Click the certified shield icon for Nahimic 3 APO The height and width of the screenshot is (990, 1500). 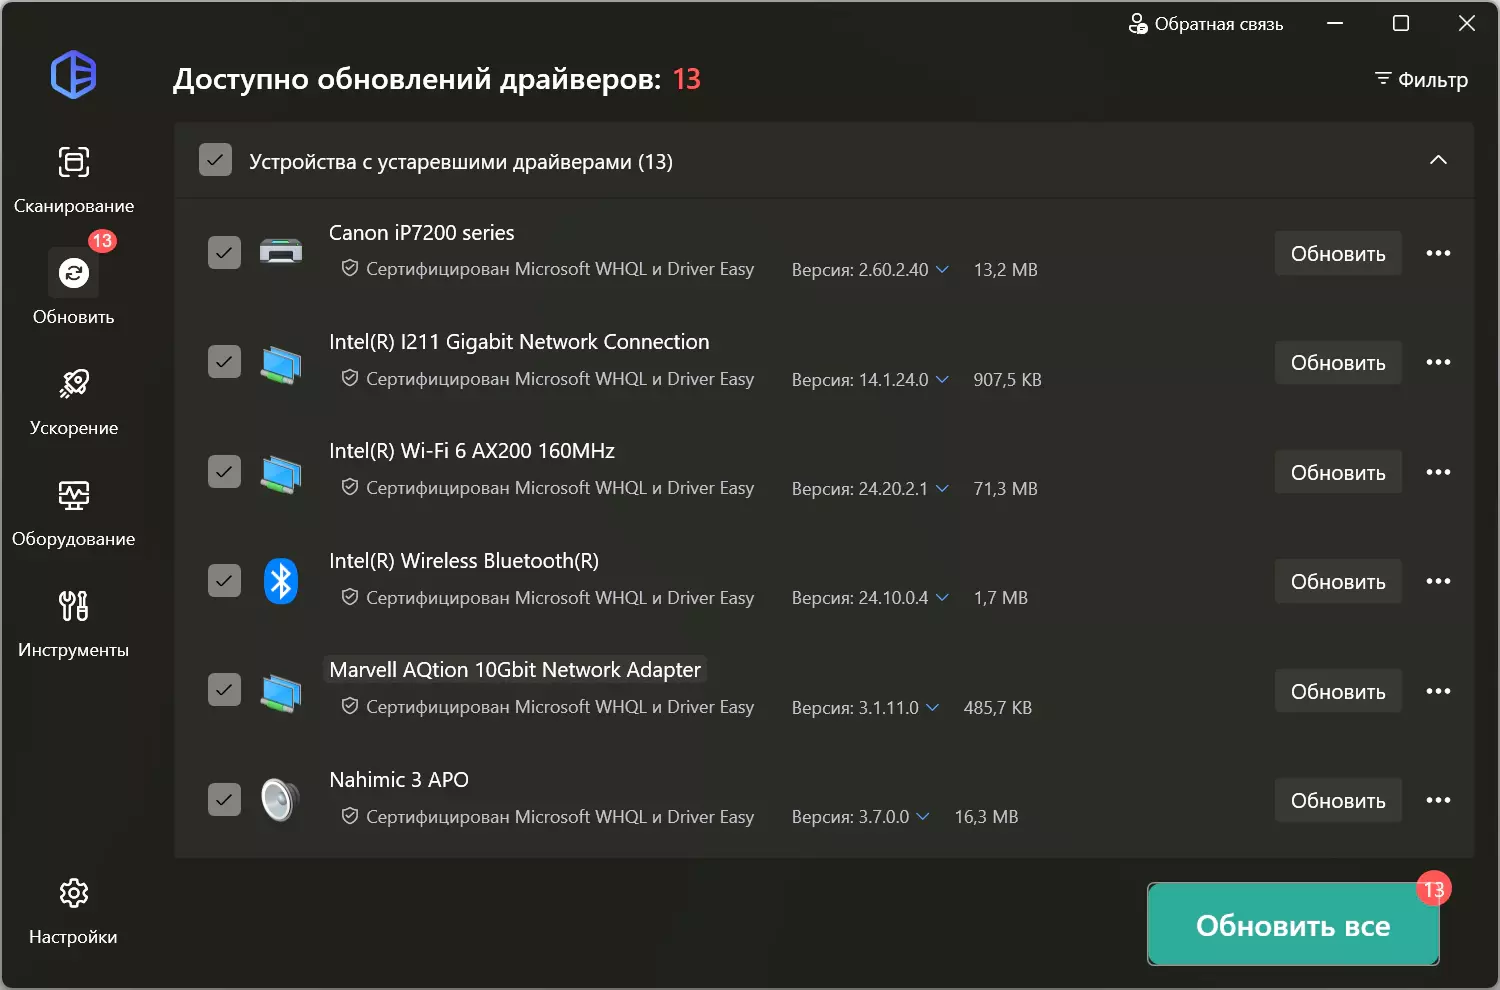[x=350, y=816]
